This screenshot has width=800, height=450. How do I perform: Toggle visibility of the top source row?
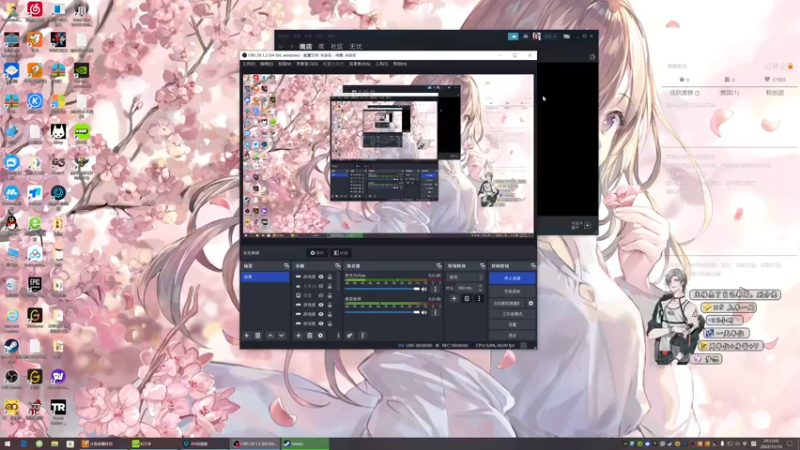321,277
